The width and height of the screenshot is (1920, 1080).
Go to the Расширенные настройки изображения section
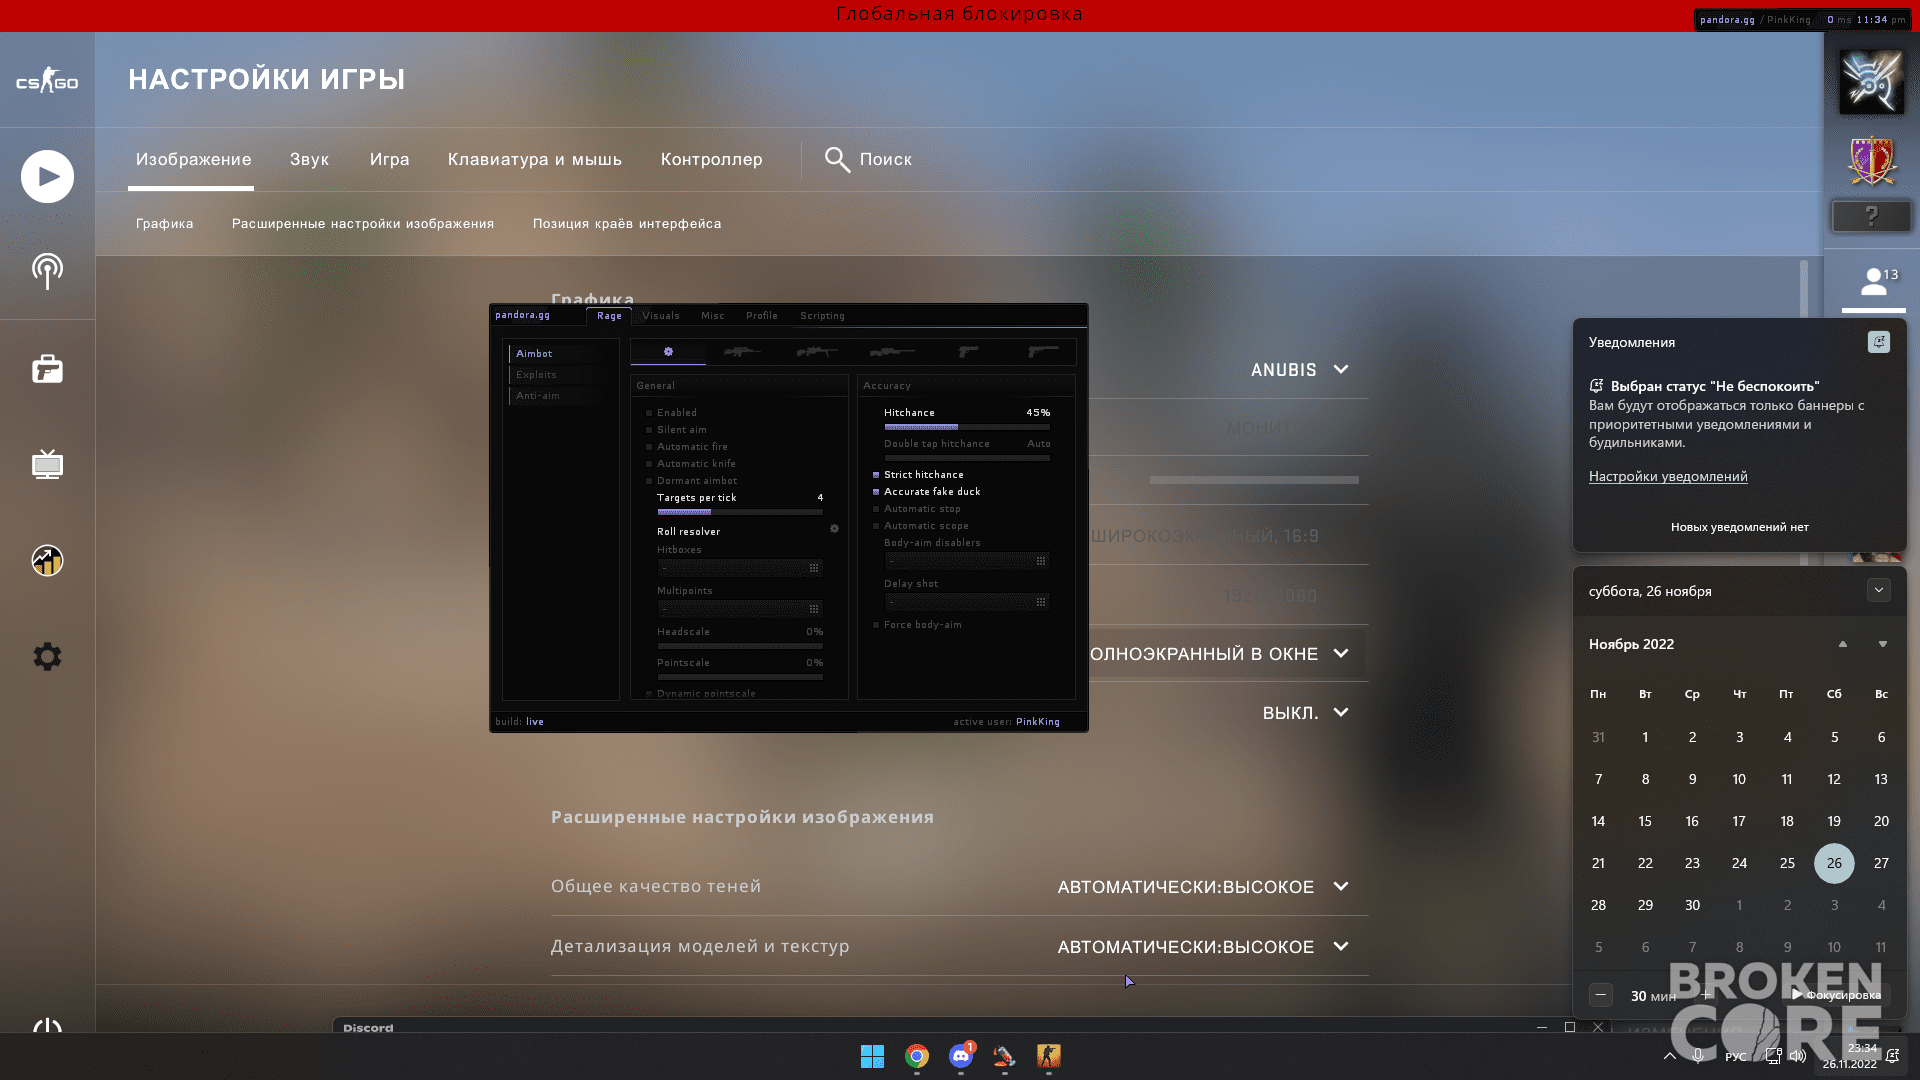click(363, 223)
